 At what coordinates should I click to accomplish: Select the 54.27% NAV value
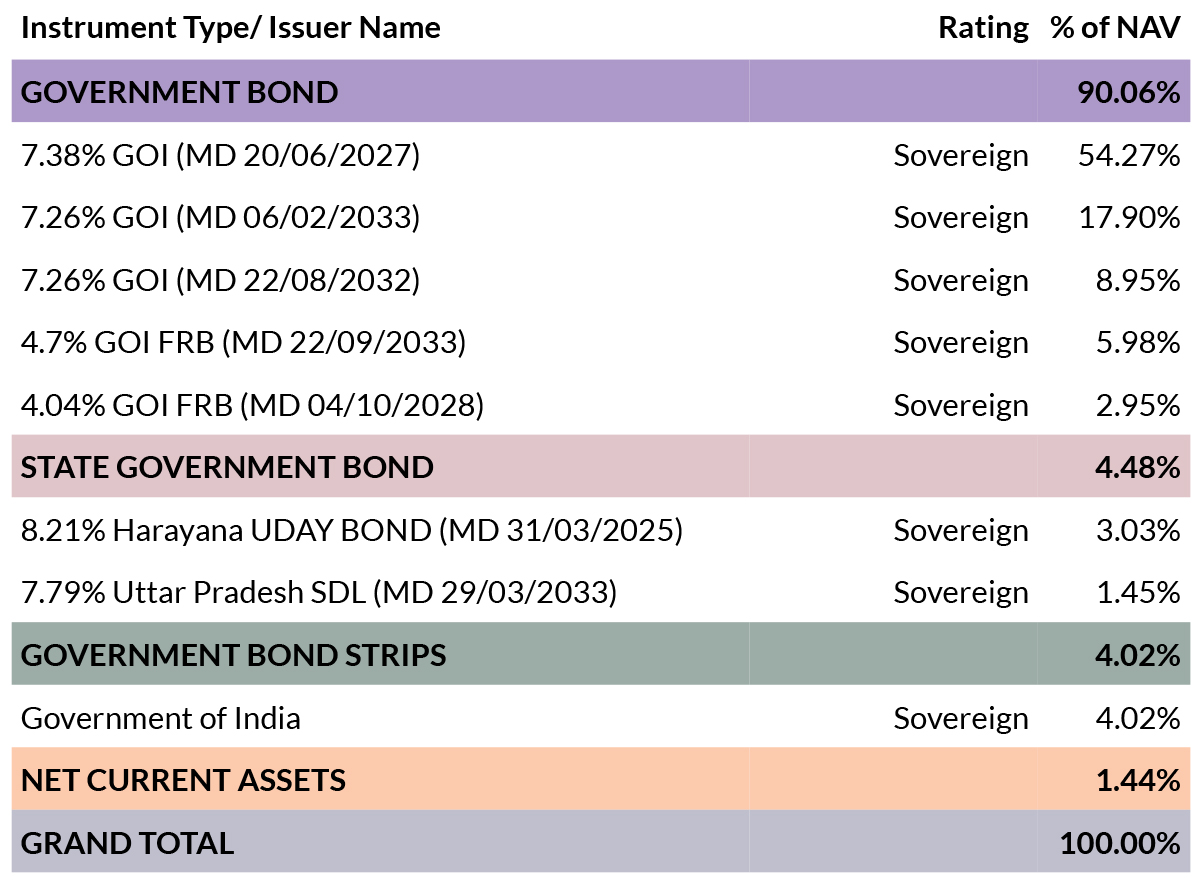click(x=1129, y=155)
